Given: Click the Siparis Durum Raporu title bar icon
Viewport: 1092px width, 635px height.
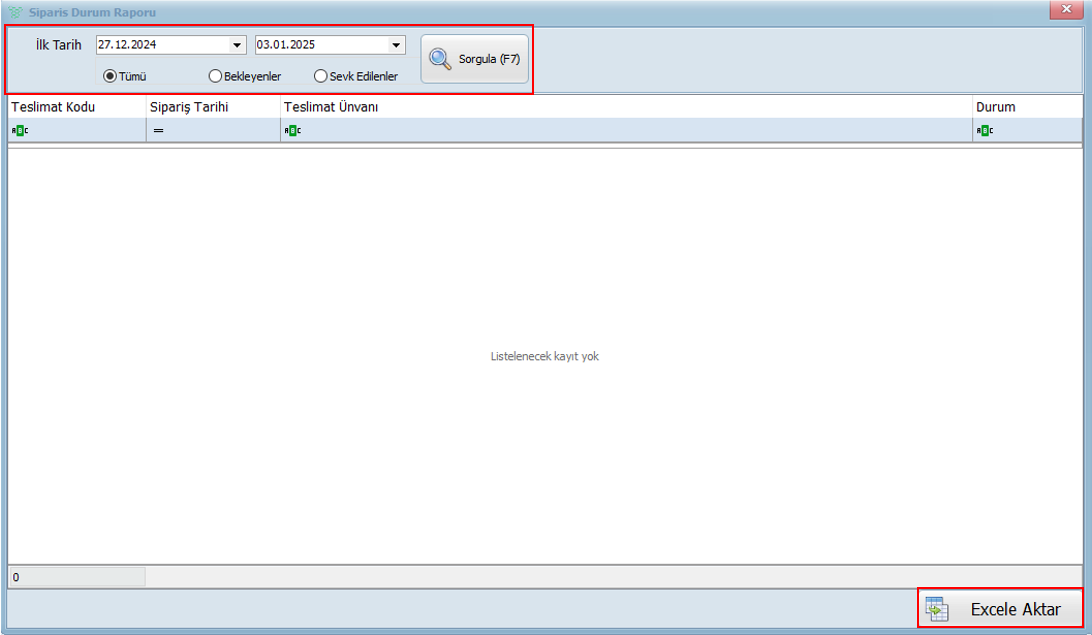Looking at the screenshot, I should pyautogui.click(x=15, y=11).
